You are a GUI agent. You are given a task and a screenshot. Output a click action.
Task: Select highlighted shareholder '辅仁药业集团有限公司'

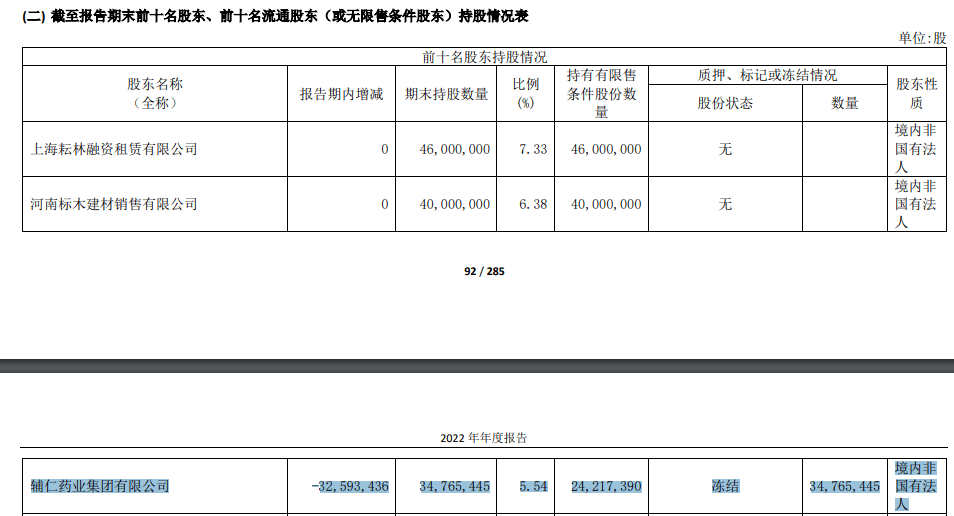(100, 486)
